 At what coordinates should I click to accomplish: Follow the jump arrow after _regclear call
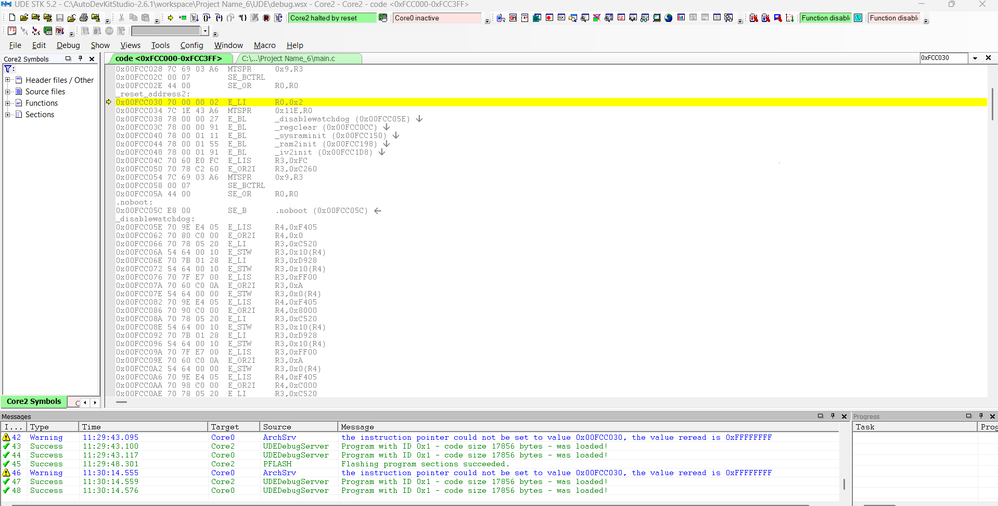coord(386,127)
